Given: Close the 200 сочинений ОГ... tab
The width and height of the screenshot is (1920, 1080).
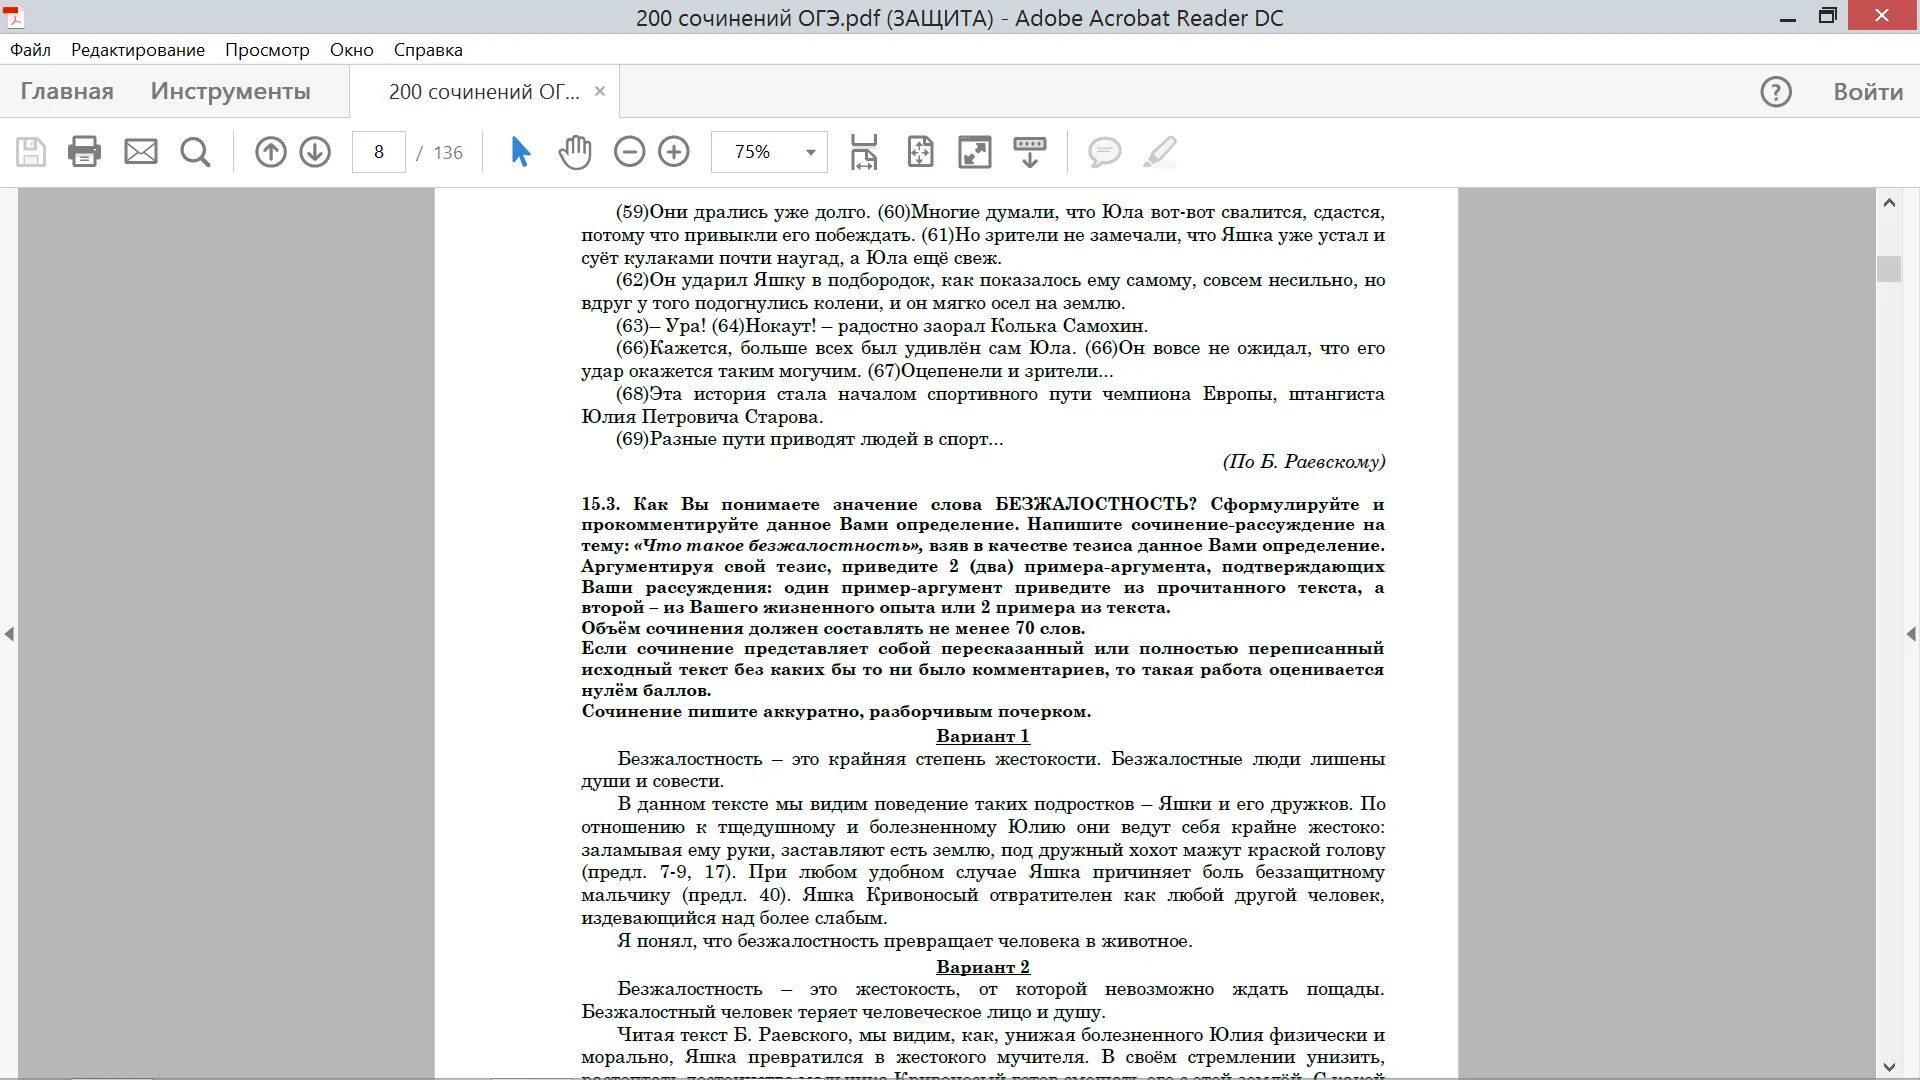Looking at the screenshot, I should [x=600, y=91].
